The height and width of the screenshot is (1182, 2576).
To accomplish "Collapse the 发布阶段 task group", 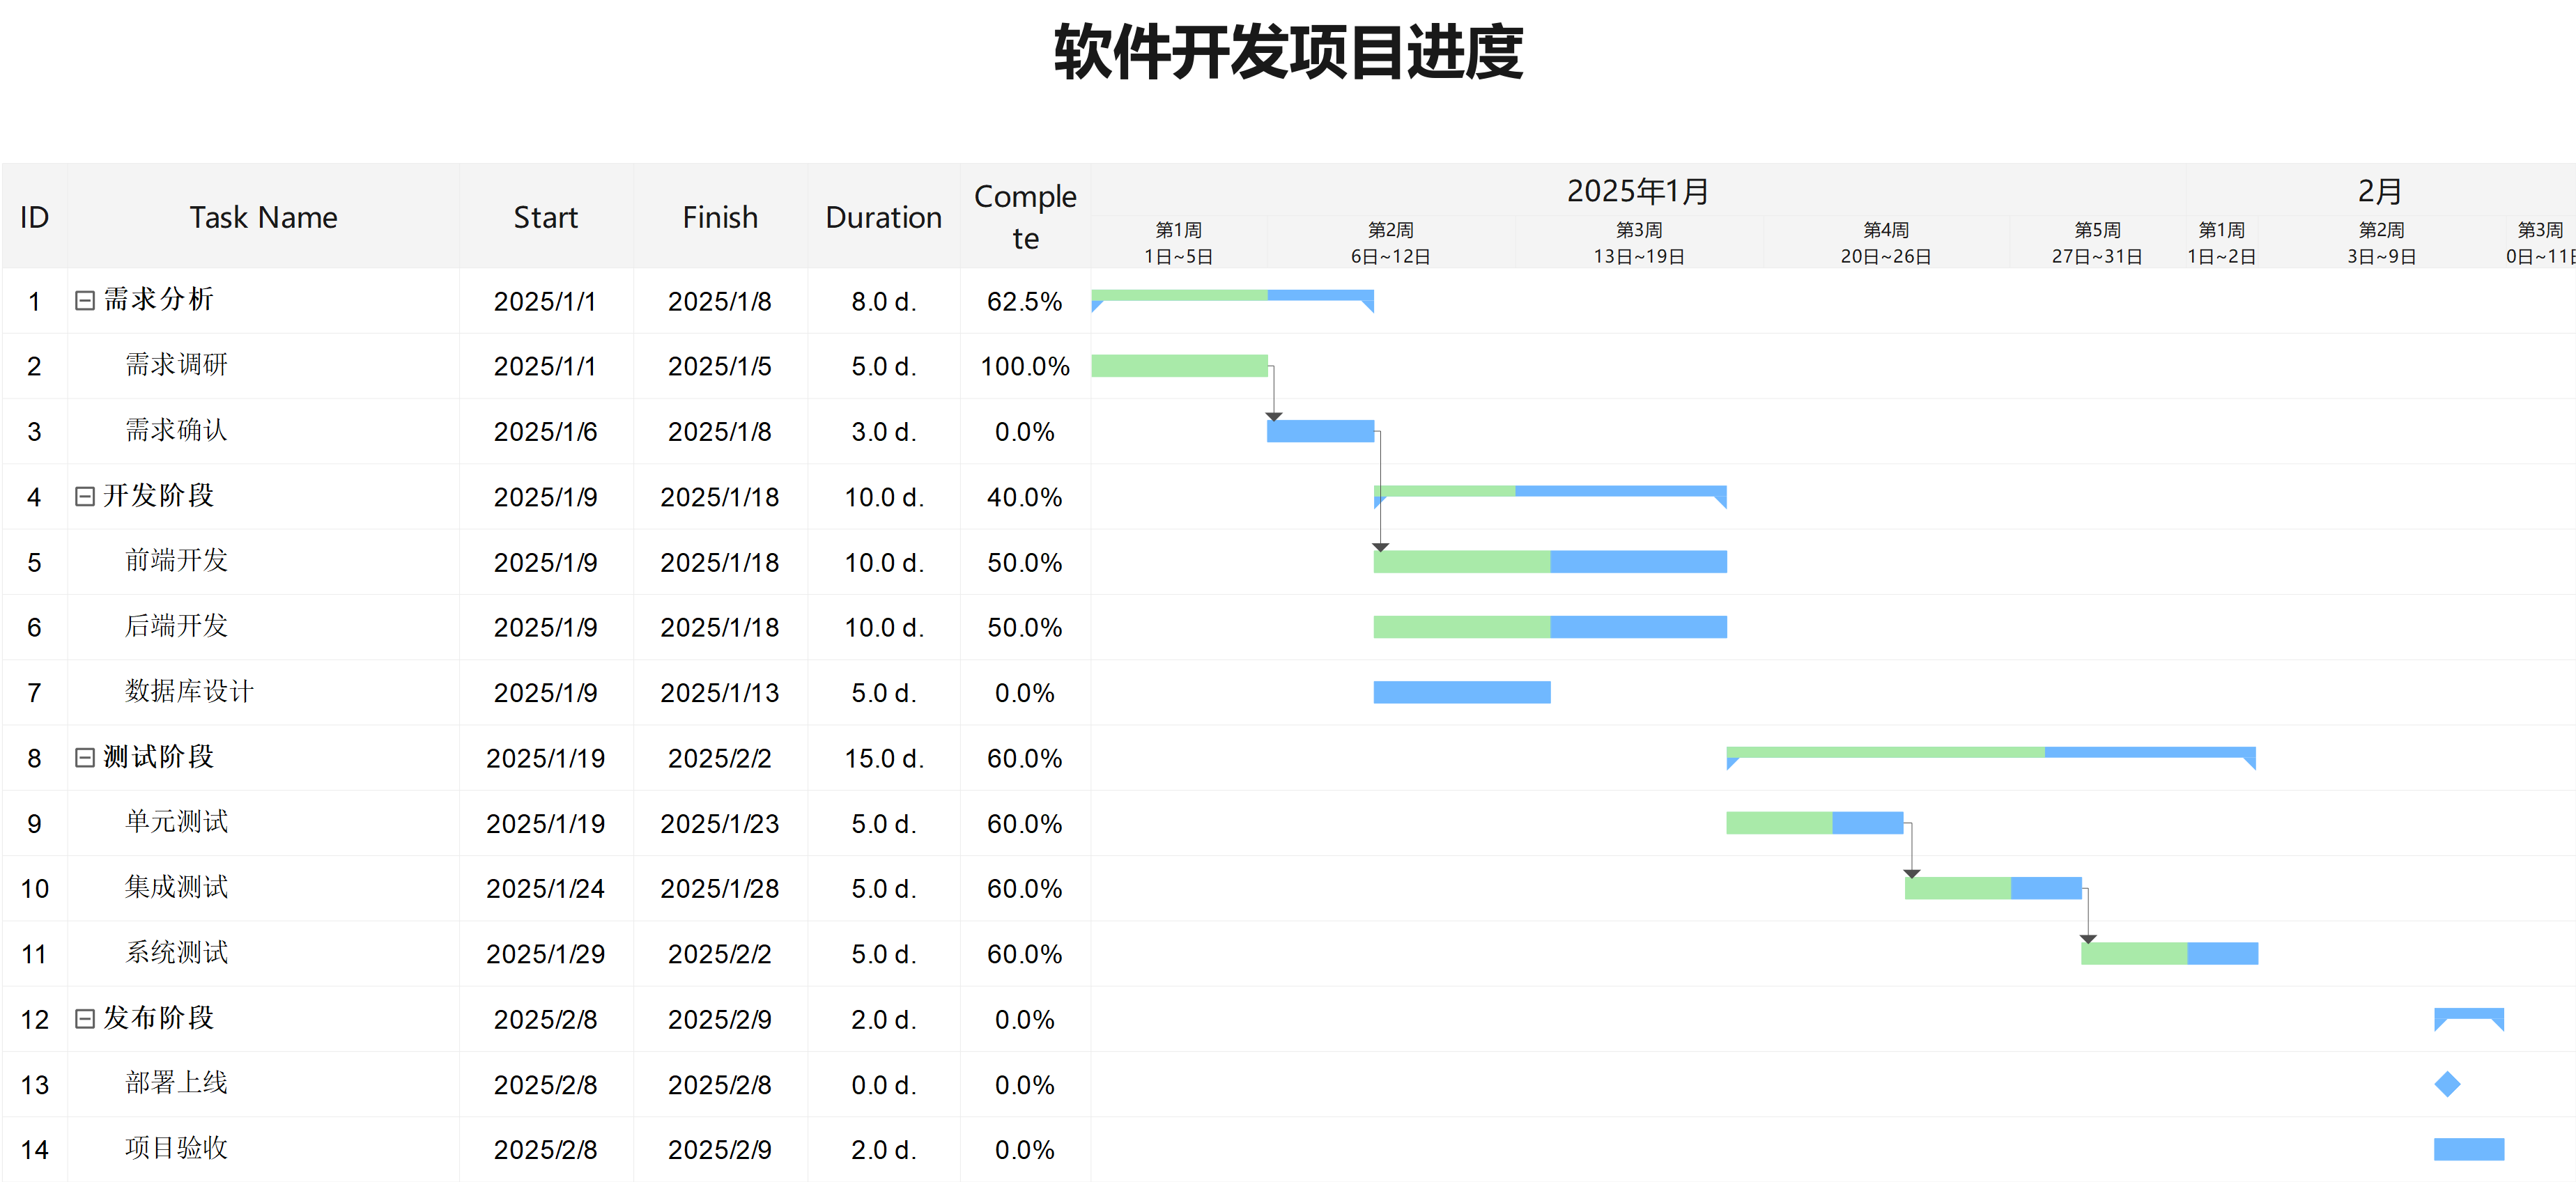I will click(85, 1018).
